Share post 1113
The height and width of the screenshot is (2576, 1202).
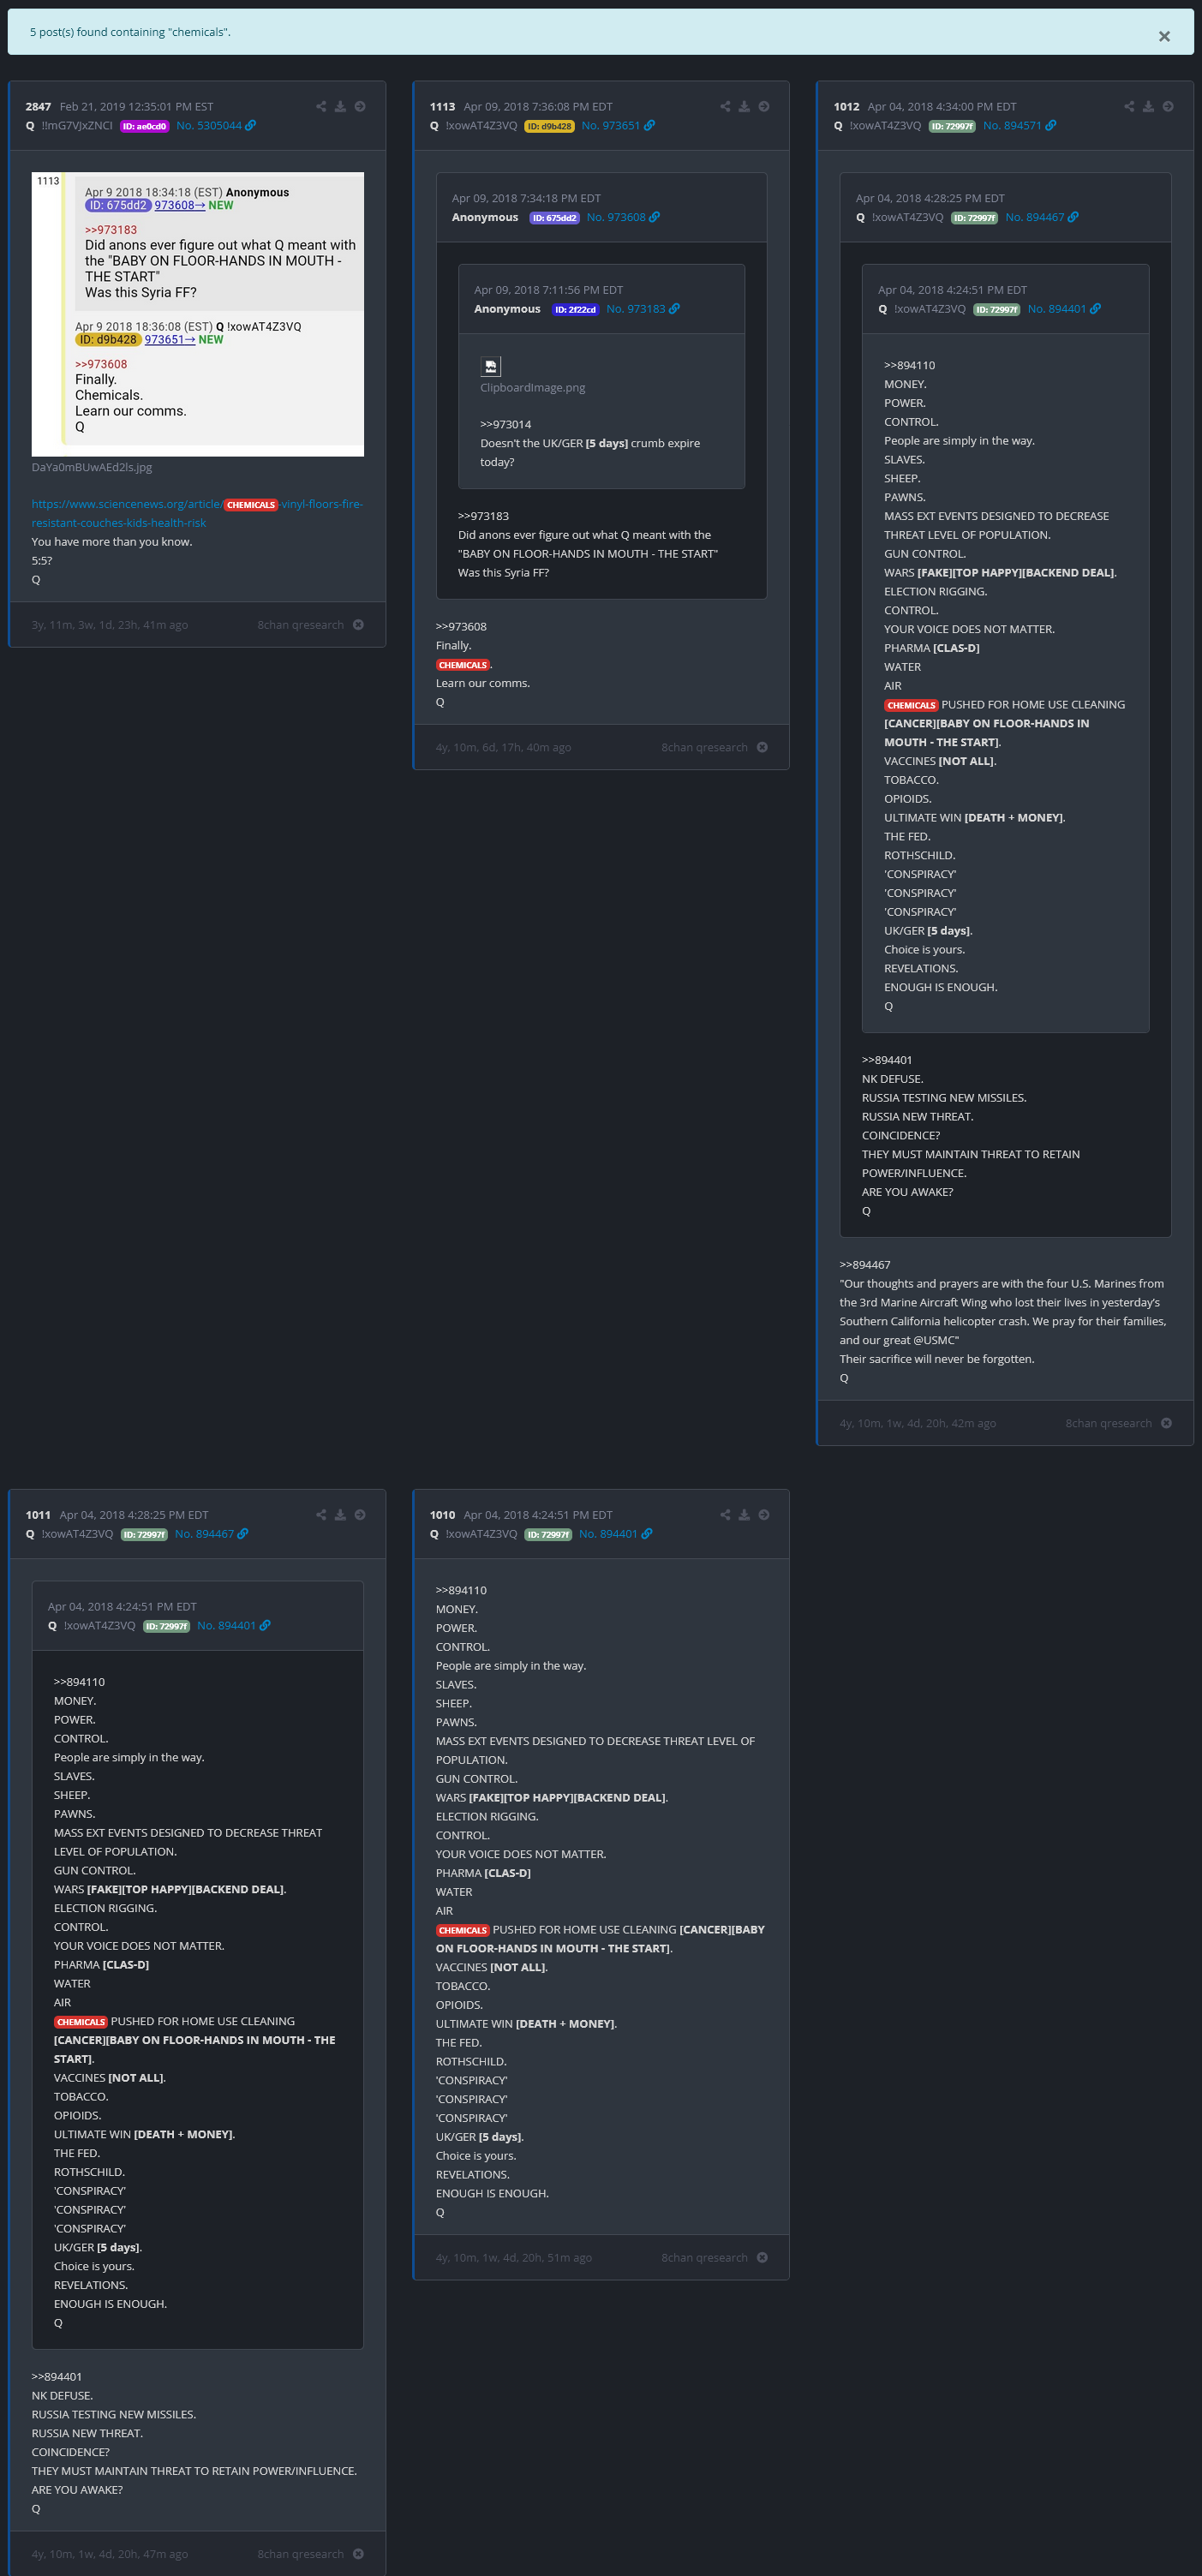[725, 106]
